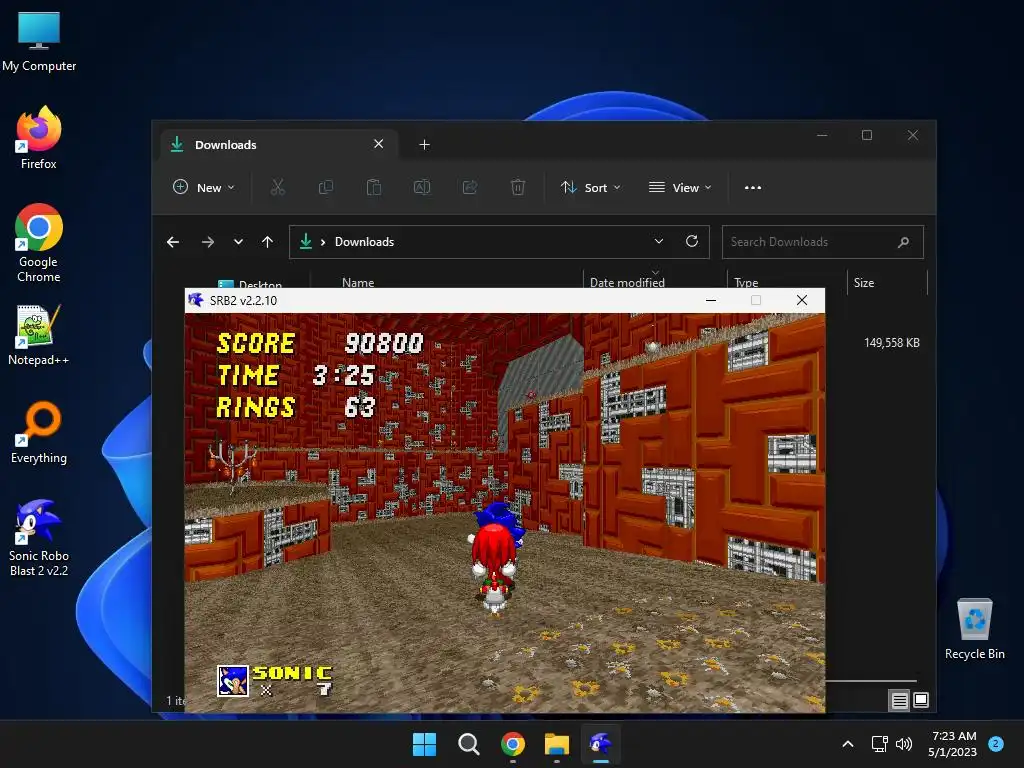The width and height of the screenshot is (1024, 768).
Task: Click the Downloads breadcrumb in address bar
Action: coord(364,242)
